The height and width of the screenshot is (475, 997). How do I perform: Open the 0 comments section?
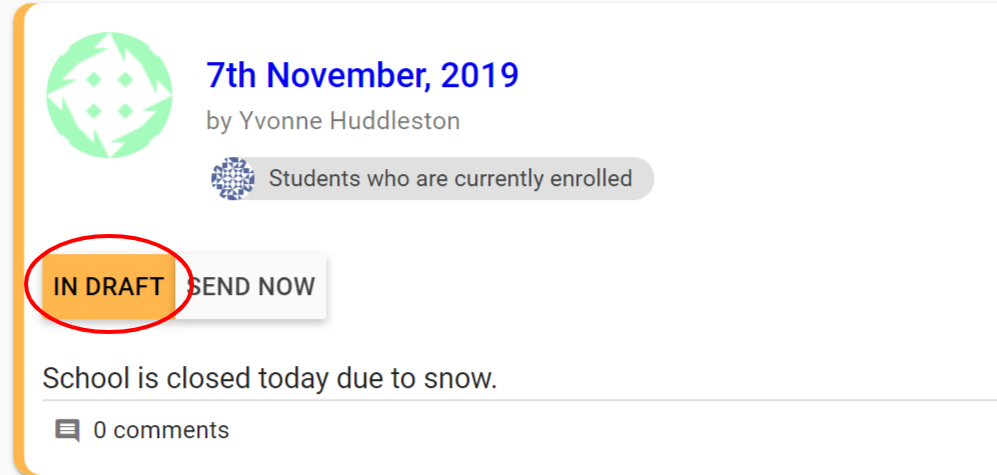pos(160,431)
